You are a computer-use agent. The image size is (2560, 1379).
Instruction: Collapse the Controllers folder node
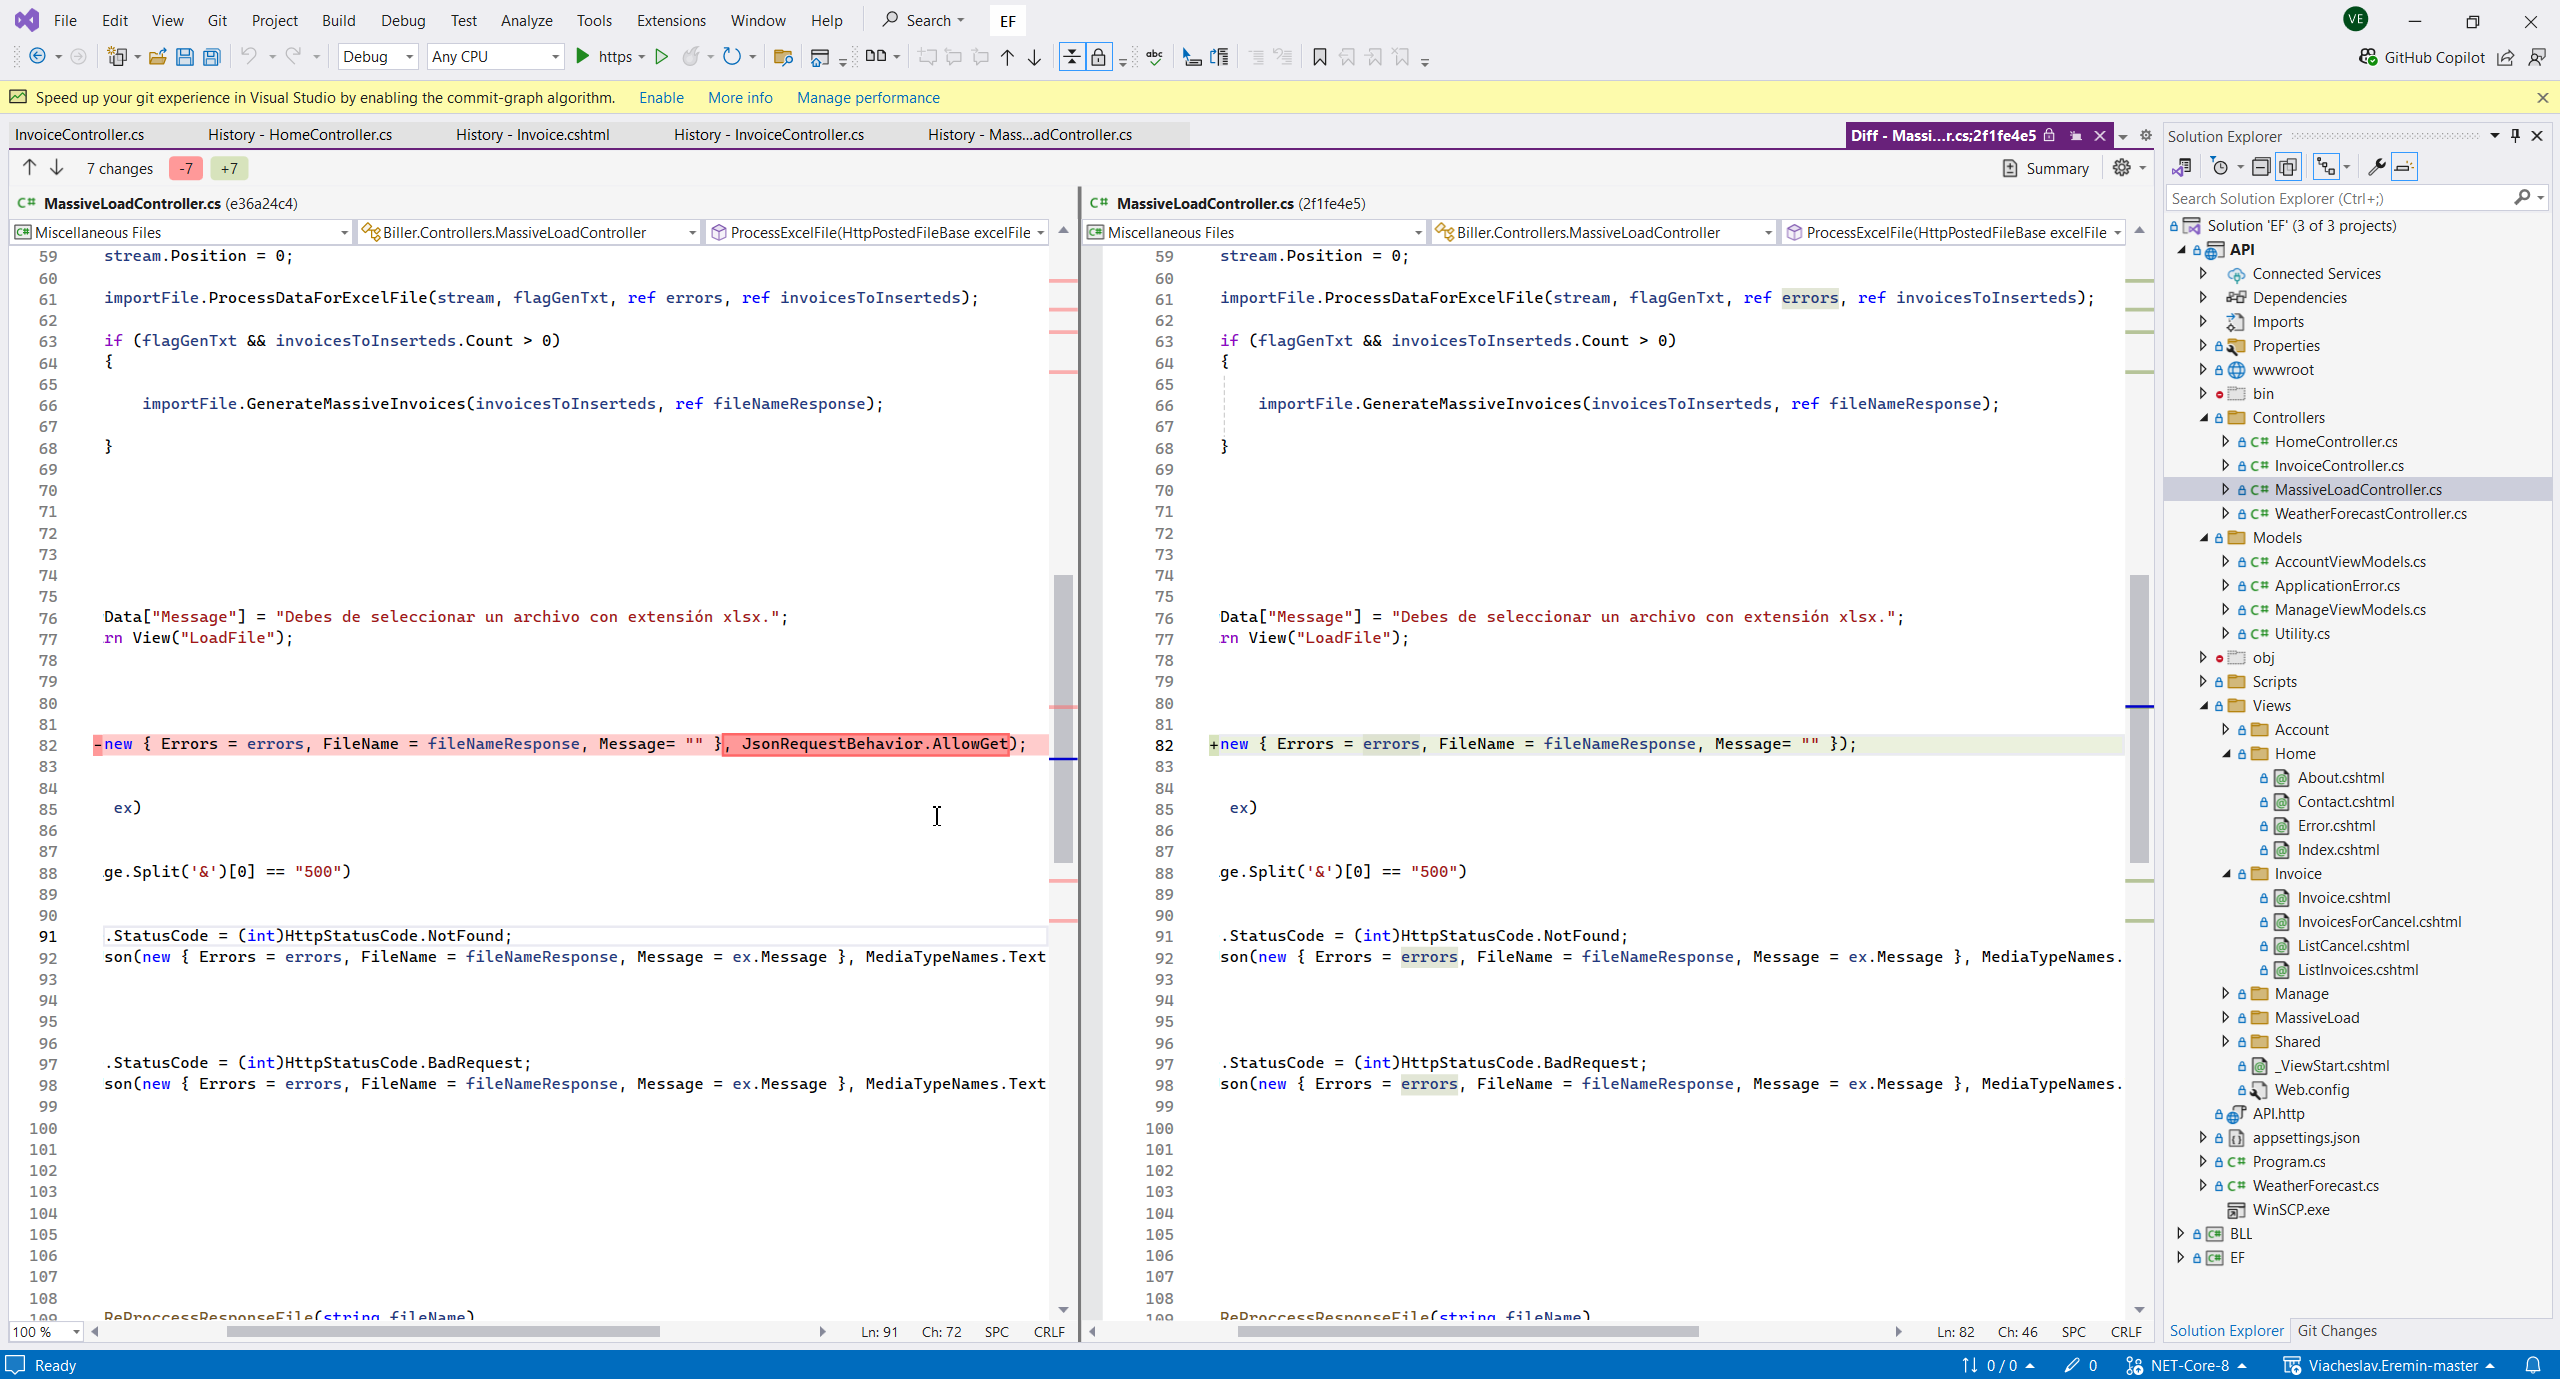[2203, 418]
